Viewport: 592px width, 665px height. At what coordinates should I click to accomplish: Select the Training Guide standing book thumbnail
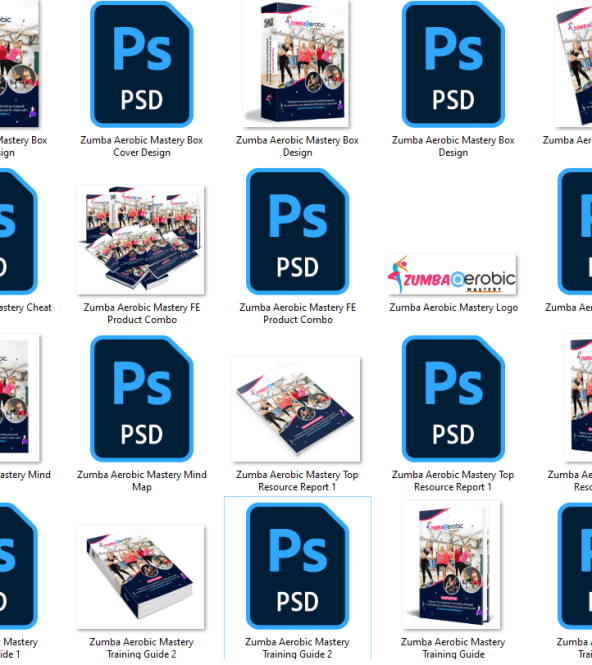[452, 565]
